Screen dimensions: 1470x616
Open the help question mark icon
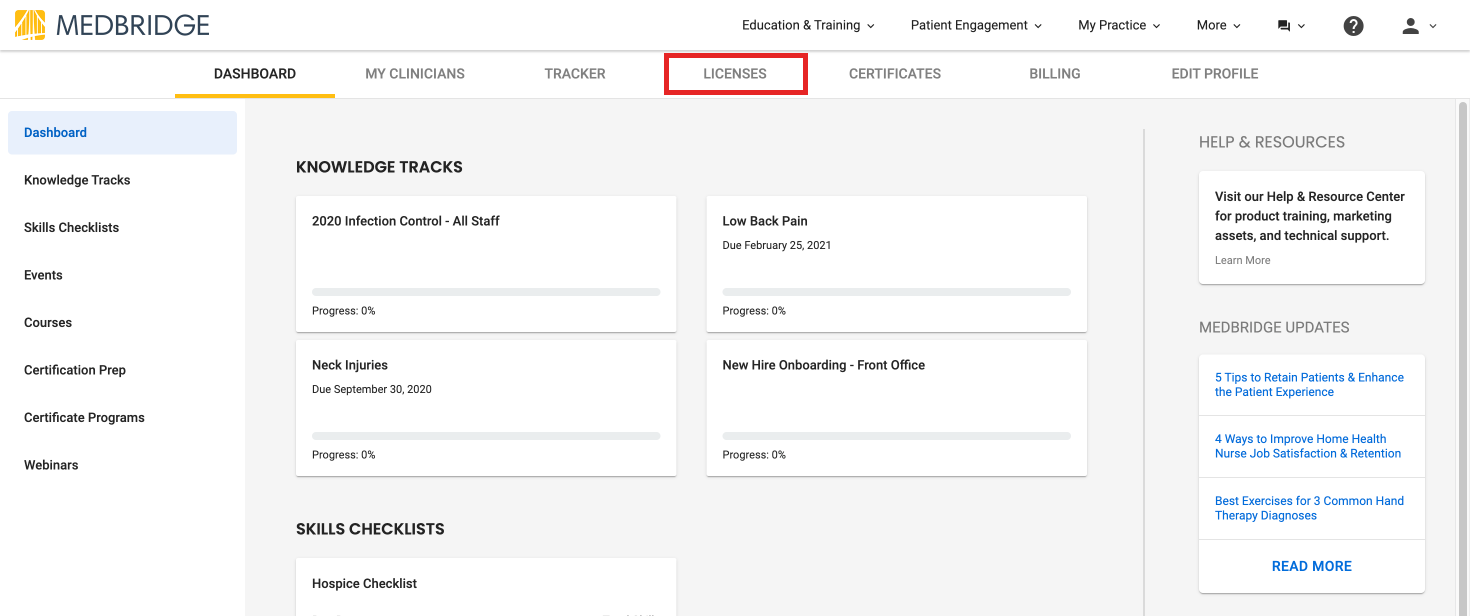[x=1353, y=26]
